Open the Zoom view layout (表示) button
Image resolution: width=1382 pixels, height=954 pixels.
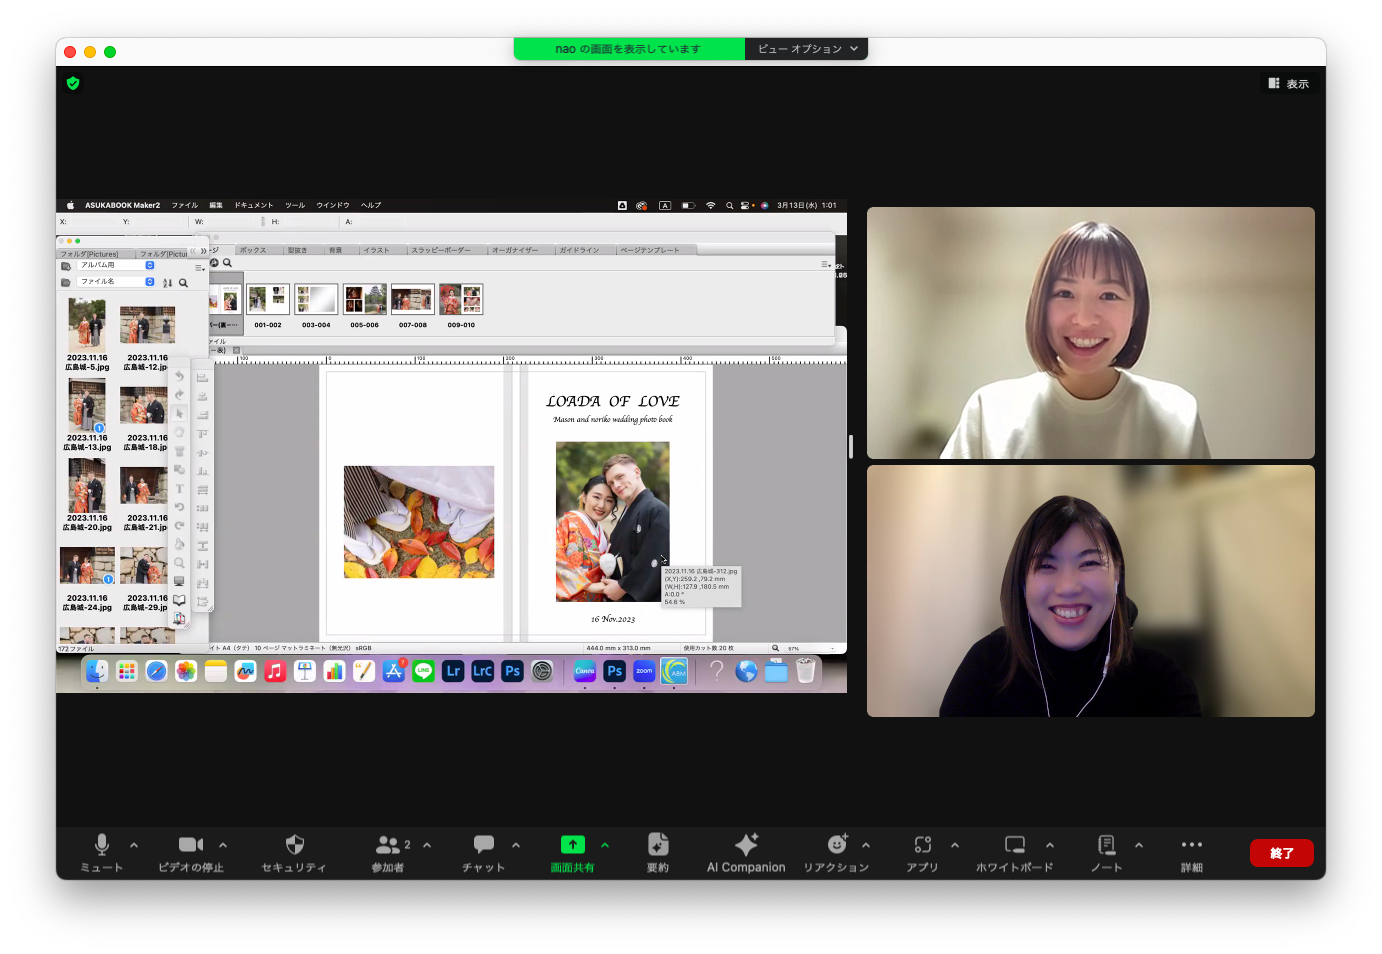tap(1288, 84)
